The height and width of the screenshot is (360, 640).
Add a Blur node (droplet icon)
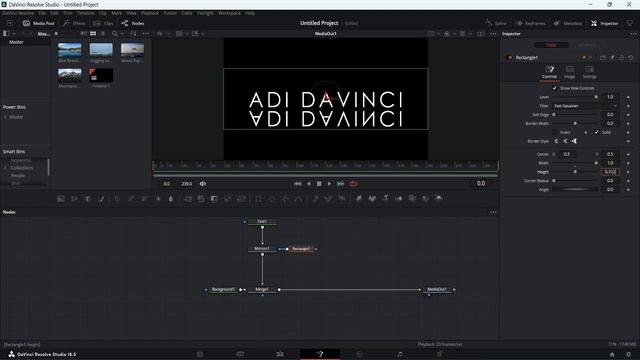pyautogui.click(x=171, y=199)
